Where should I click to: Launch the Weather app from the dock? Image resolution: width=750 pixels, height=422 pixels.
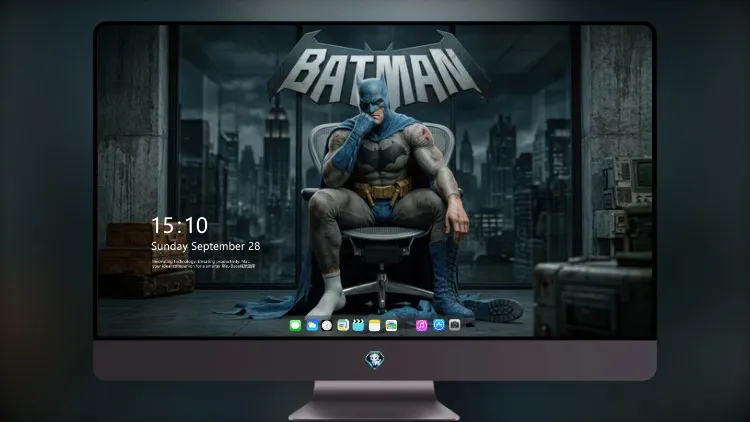pos(311,325)
